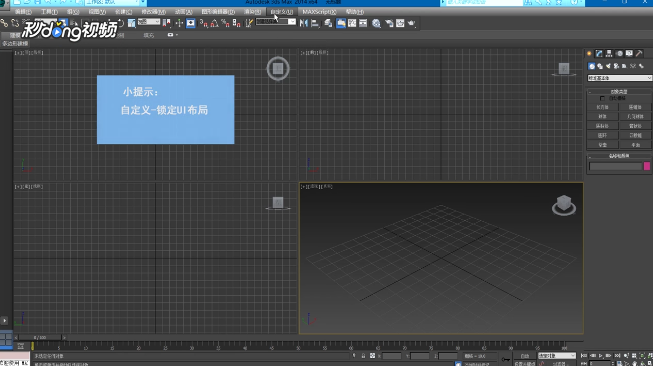Click the Cone (圆锥体) primitive button

635,107
